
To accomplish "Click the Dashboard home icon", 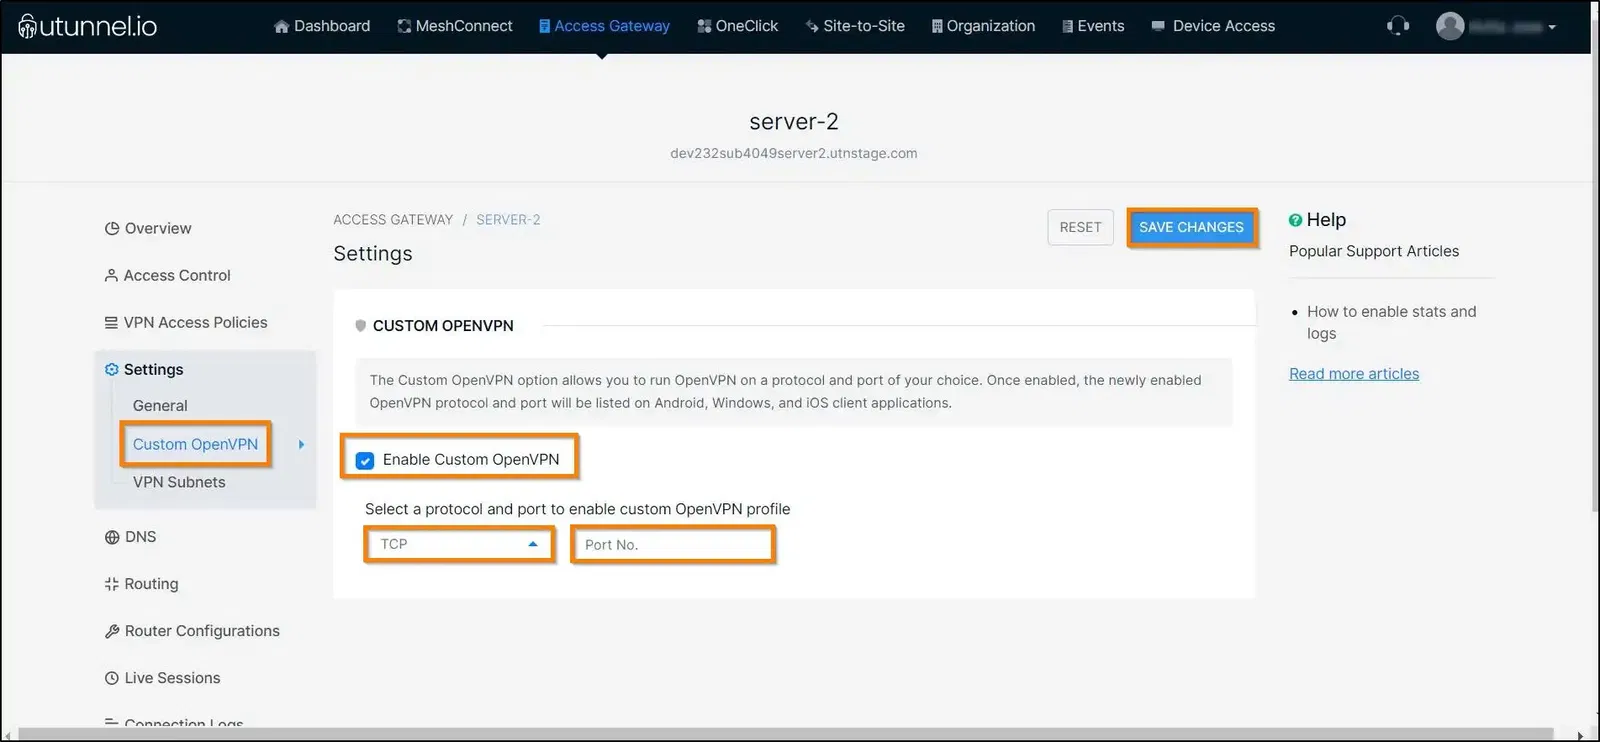I will [x=281, y=26].
